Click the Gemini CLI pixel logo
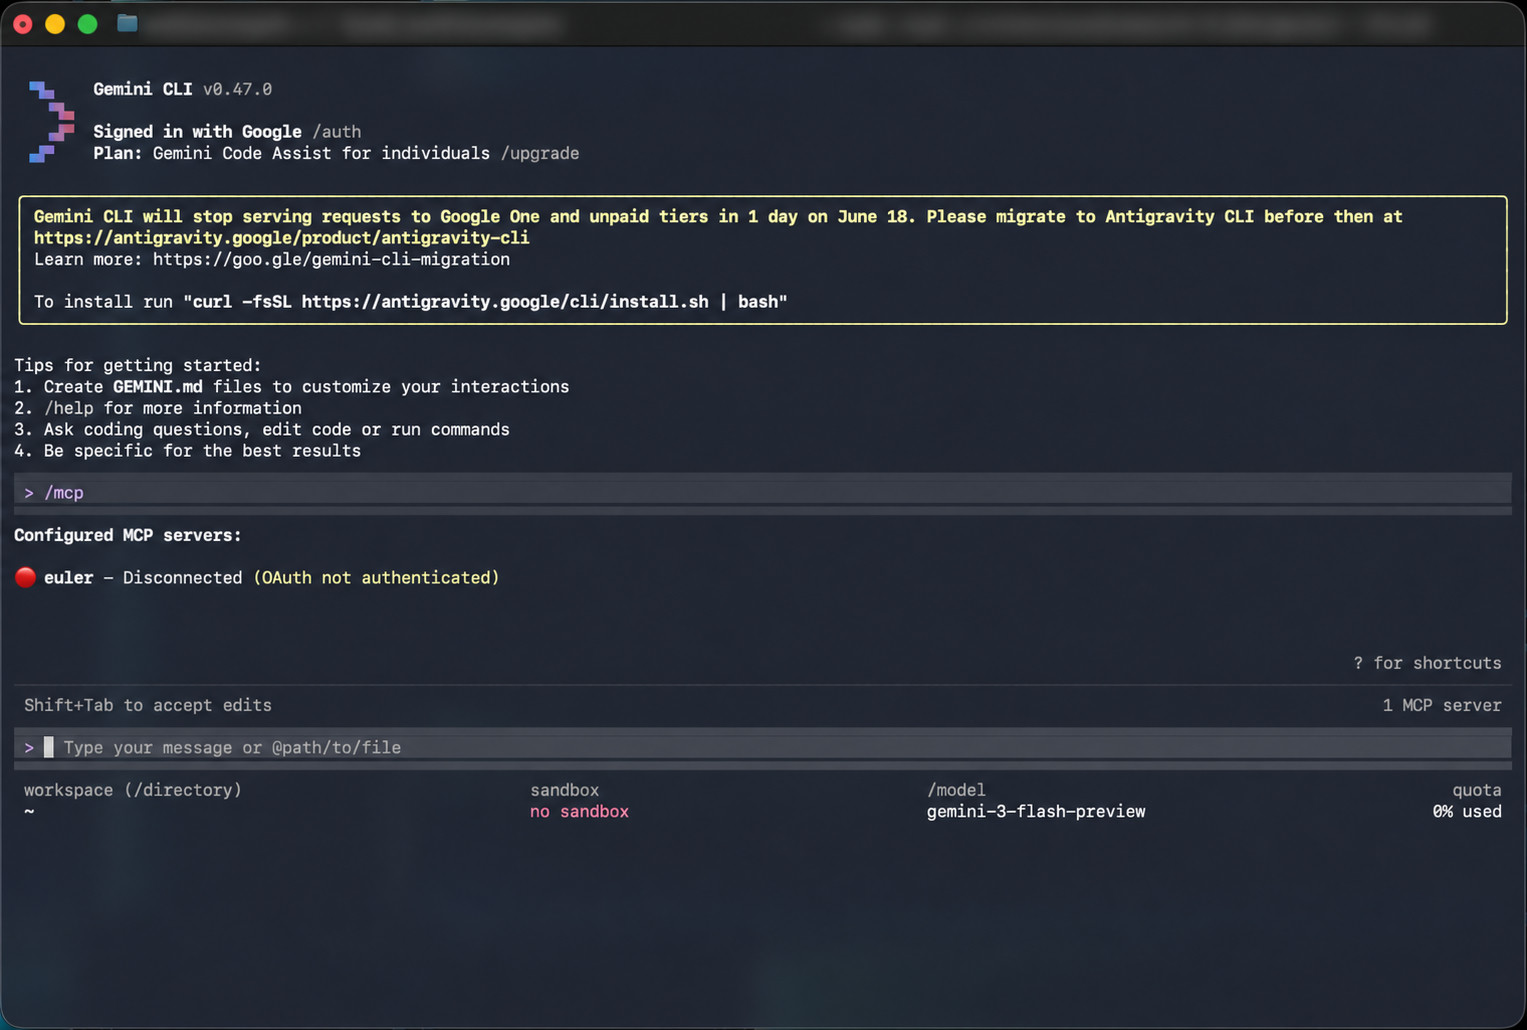Viewport: 1527px width, 1030px height. pyautogui.click(x=52, y=121)
